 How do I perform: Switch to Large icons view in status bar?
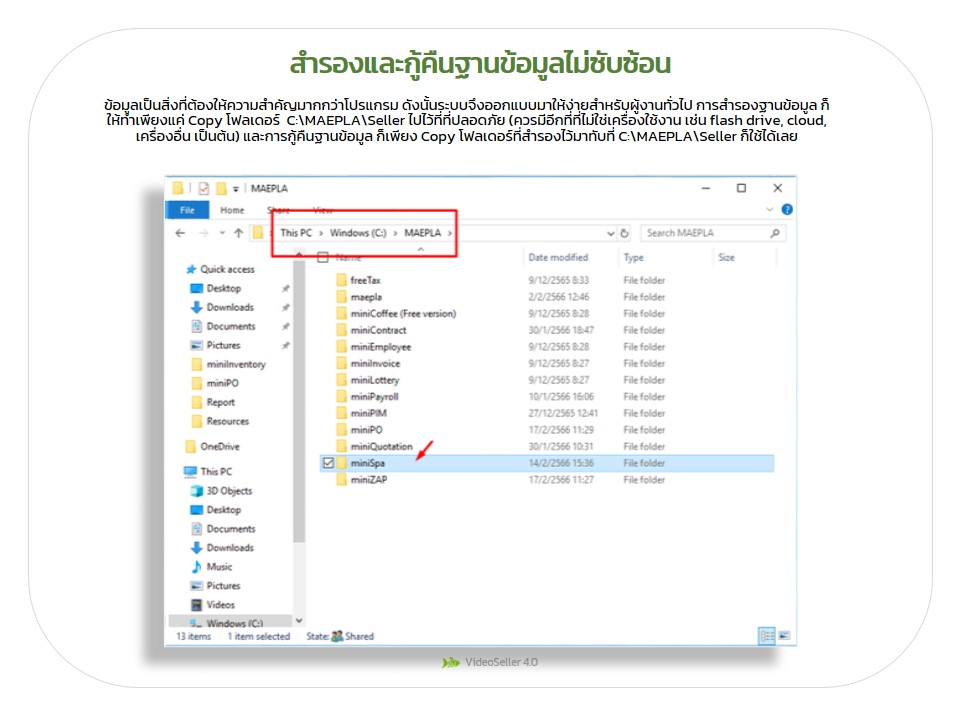(784, 635)
